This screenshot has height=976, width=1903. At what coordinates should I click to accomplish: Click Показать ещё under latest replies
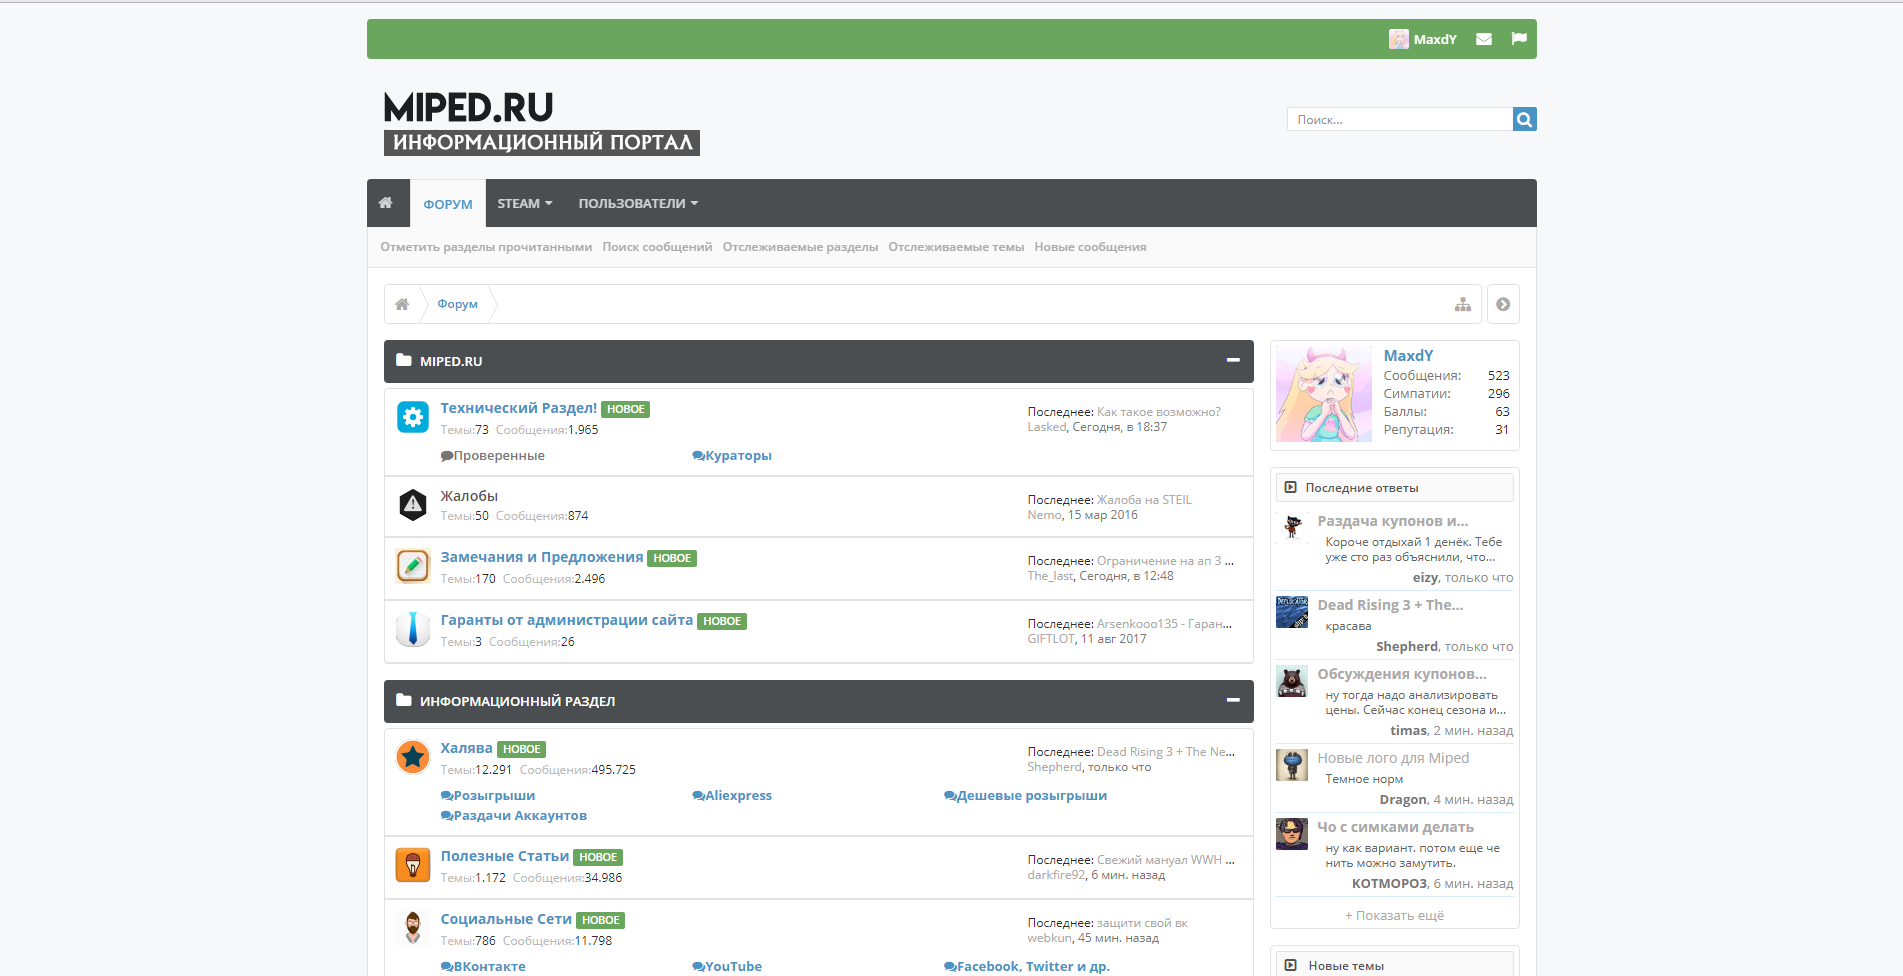point(1394,915)
